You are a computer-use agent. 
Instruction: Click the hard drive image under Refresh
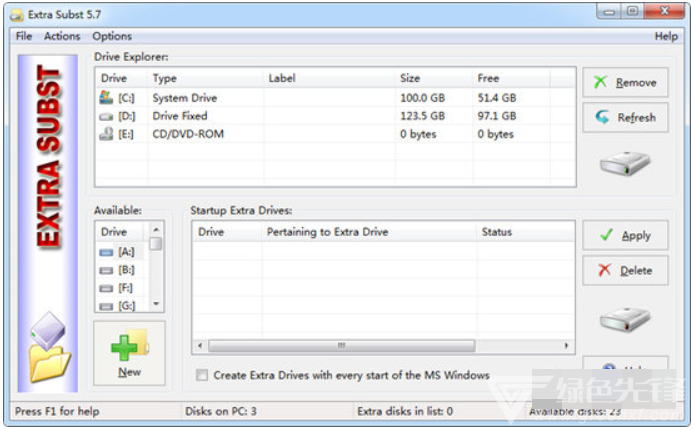coord(625,163)
